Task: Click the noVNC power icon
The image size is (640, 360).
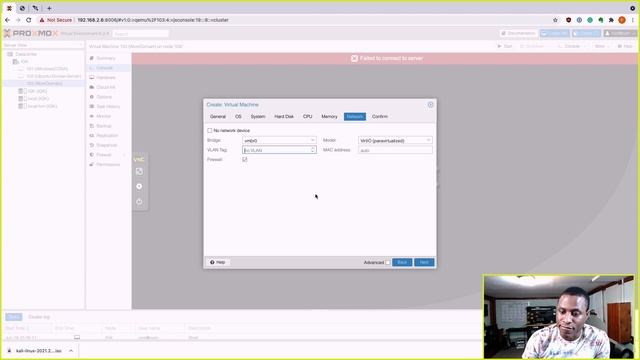Action: coord(139,202)
